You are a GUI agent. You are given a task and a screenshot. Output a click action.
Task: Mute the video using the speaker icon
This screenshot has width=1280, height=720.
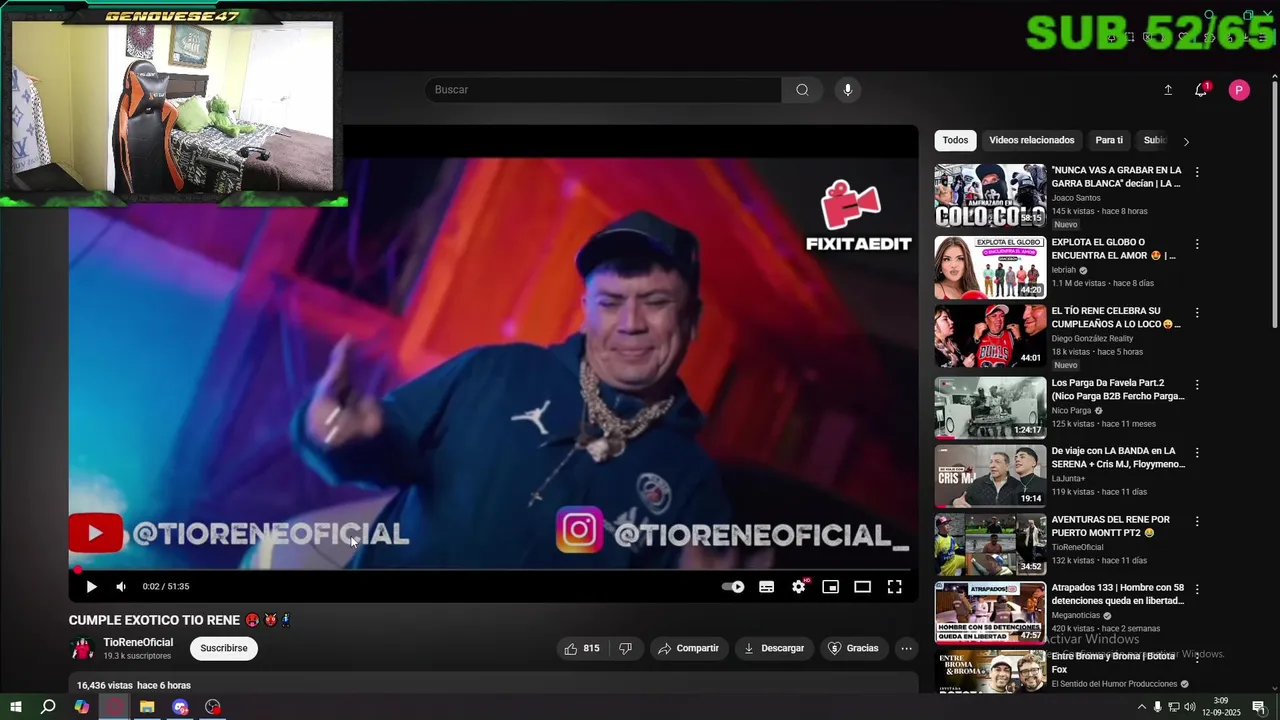tap(121, 587)
